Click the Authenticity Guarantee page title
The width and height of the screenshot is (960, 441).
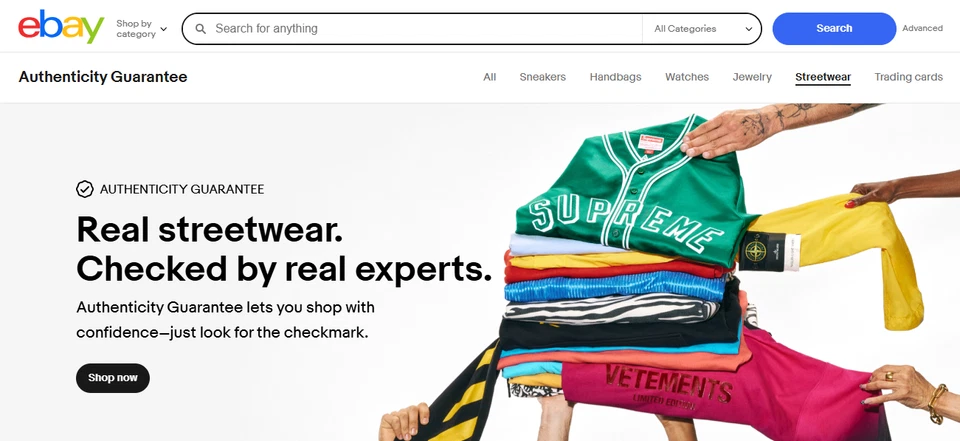pyautogui.click(x=103, y=77)
